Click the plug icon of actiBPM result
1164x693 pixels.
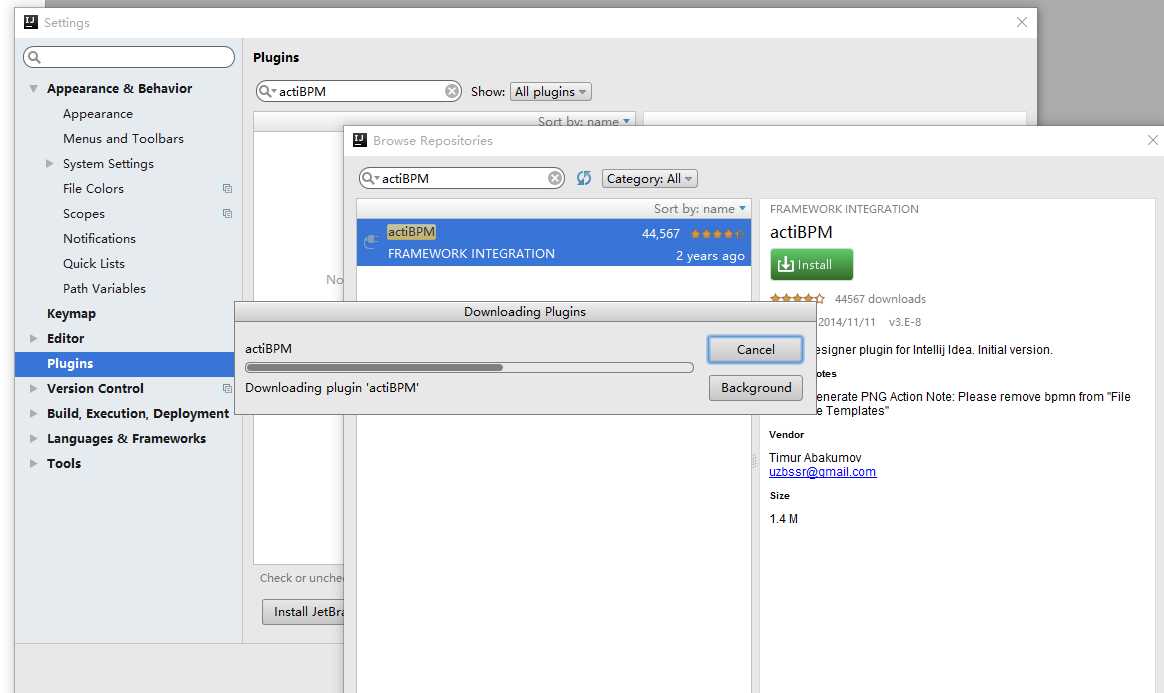(x=371, y=242)
